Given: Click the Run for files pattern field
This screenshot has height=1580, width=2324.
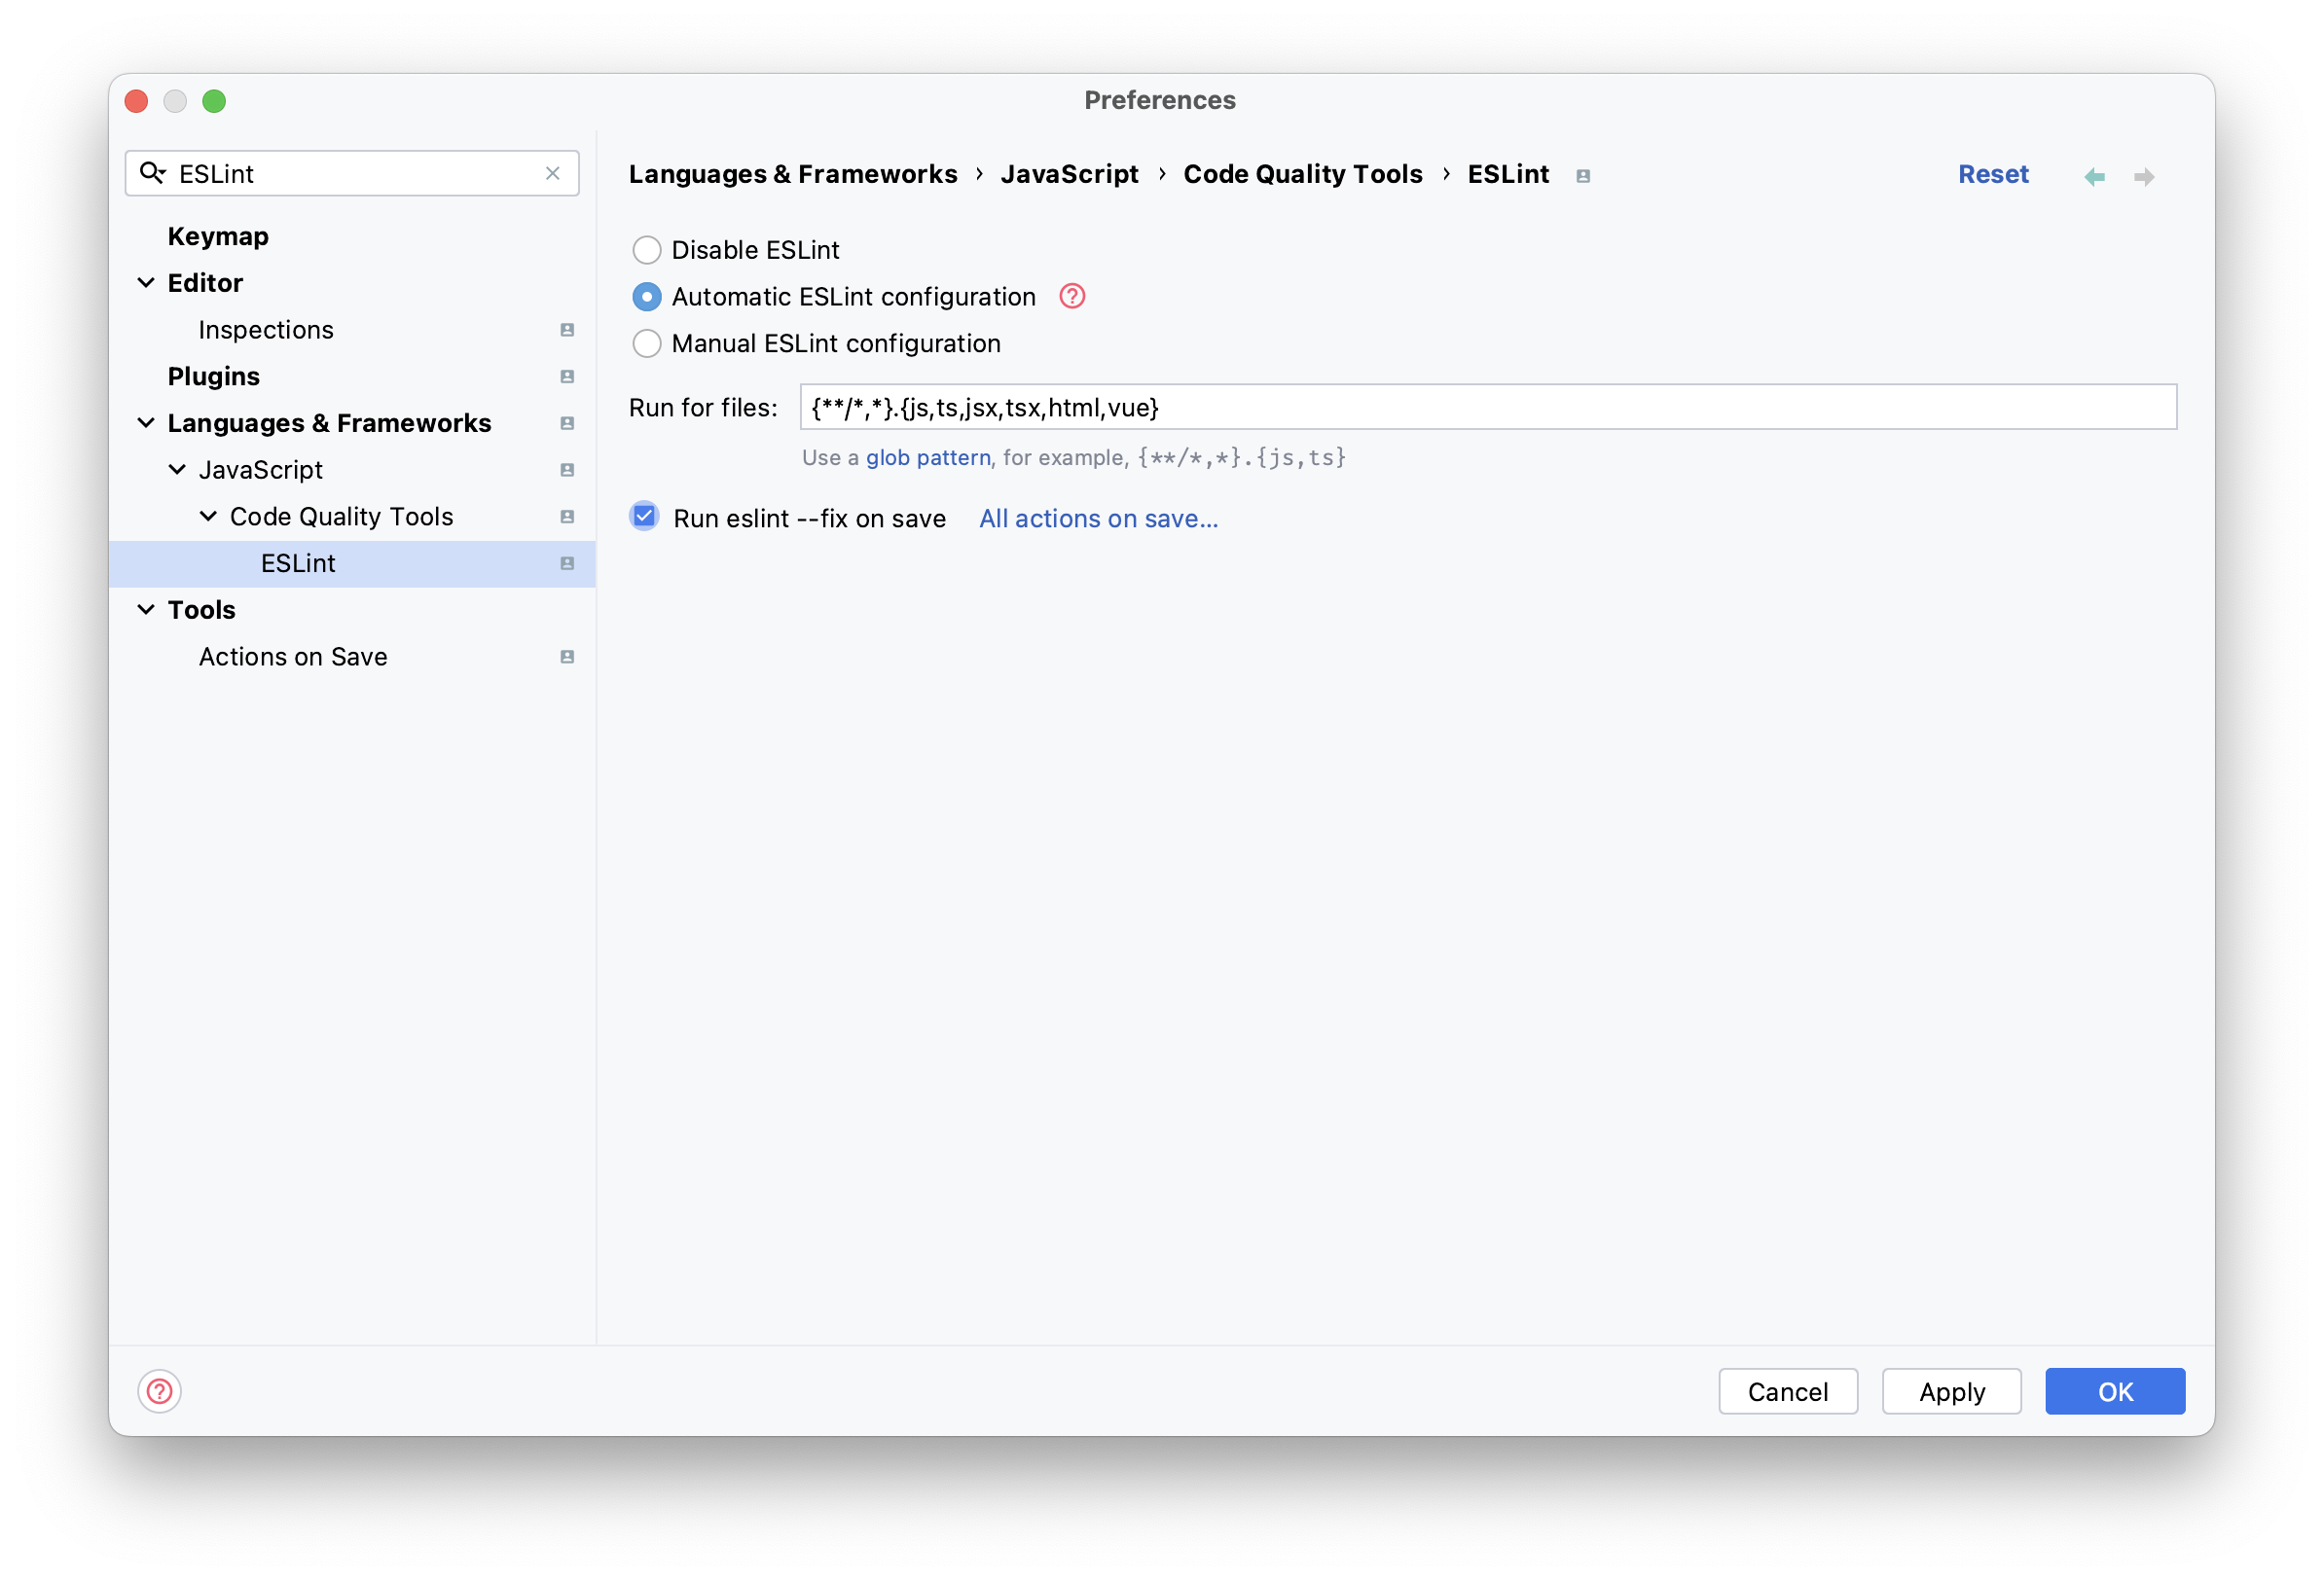Looking at the screenshot, I should [1487, 407].
